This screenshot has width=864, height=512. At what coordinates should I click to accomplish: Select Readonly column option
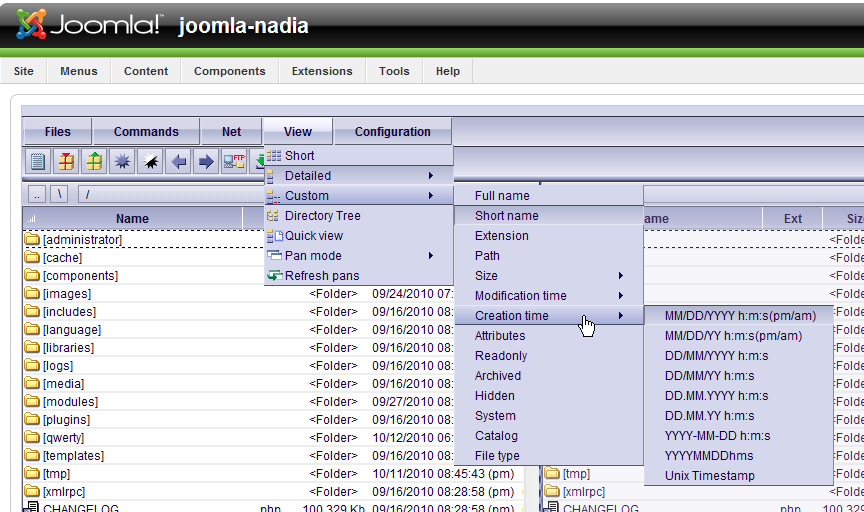point(549,355)
